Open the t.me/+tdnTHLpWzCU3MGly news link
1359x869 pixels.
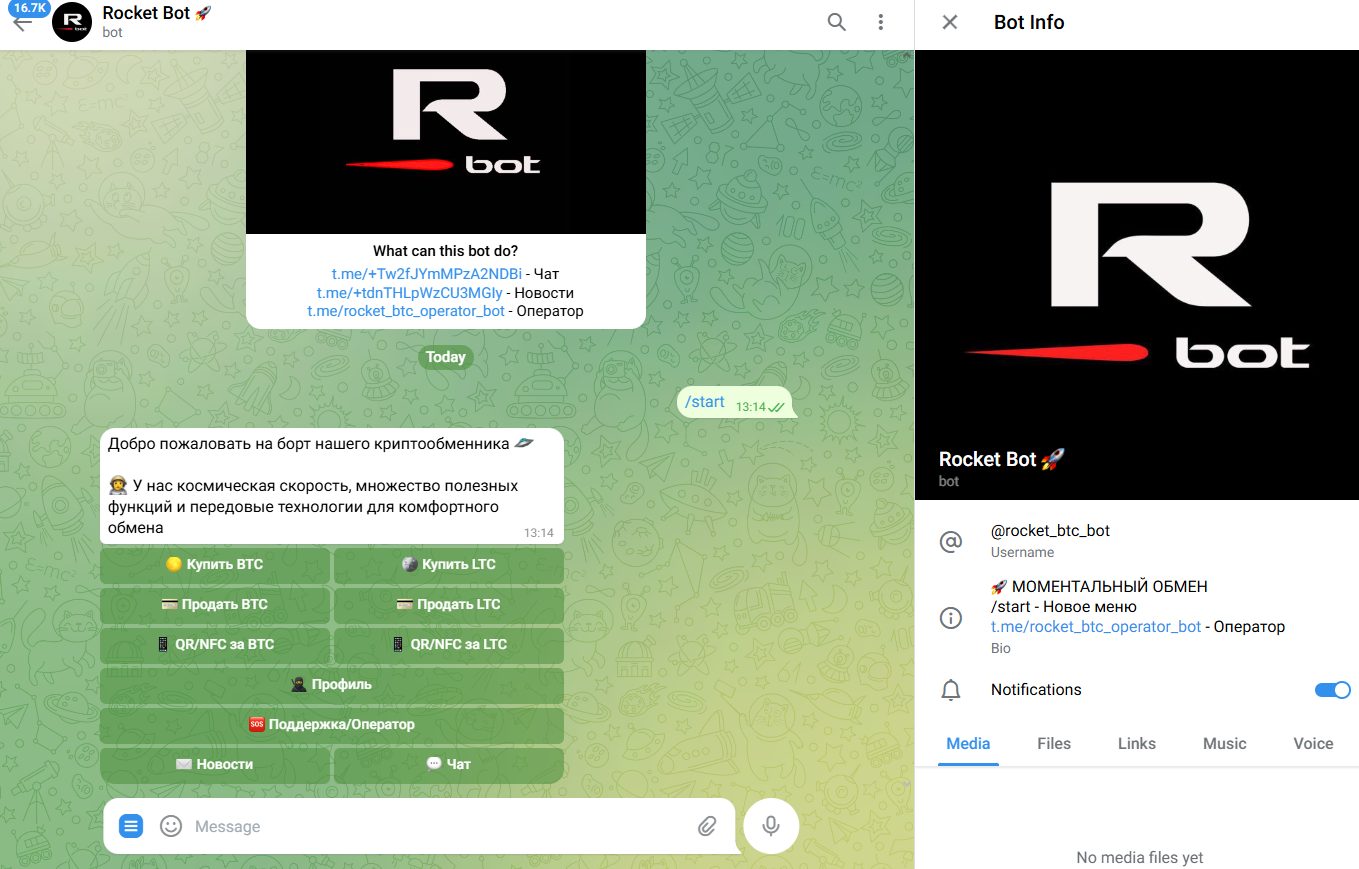coord(410,293)
